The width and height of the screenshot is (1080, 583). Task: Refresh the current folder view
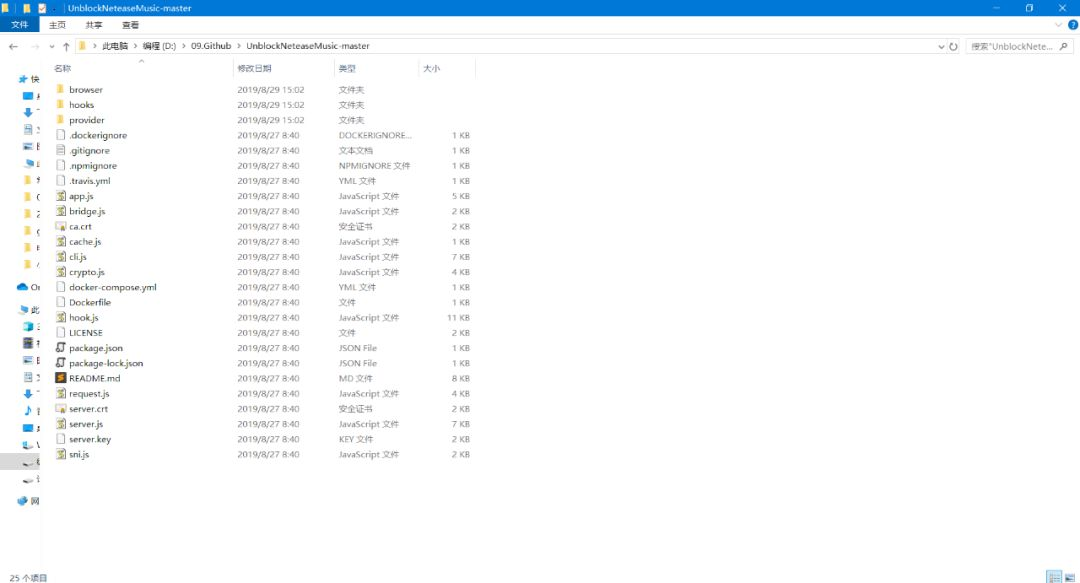tap(953, 46)
